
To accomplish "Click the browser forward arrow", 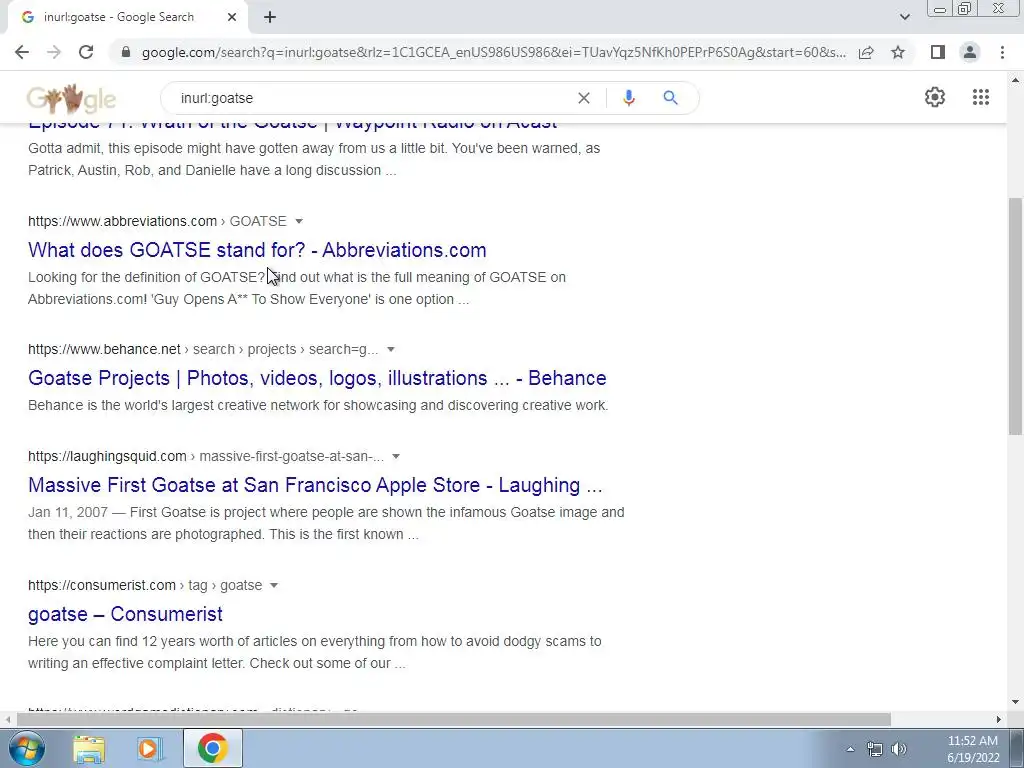I will point(54,52).
